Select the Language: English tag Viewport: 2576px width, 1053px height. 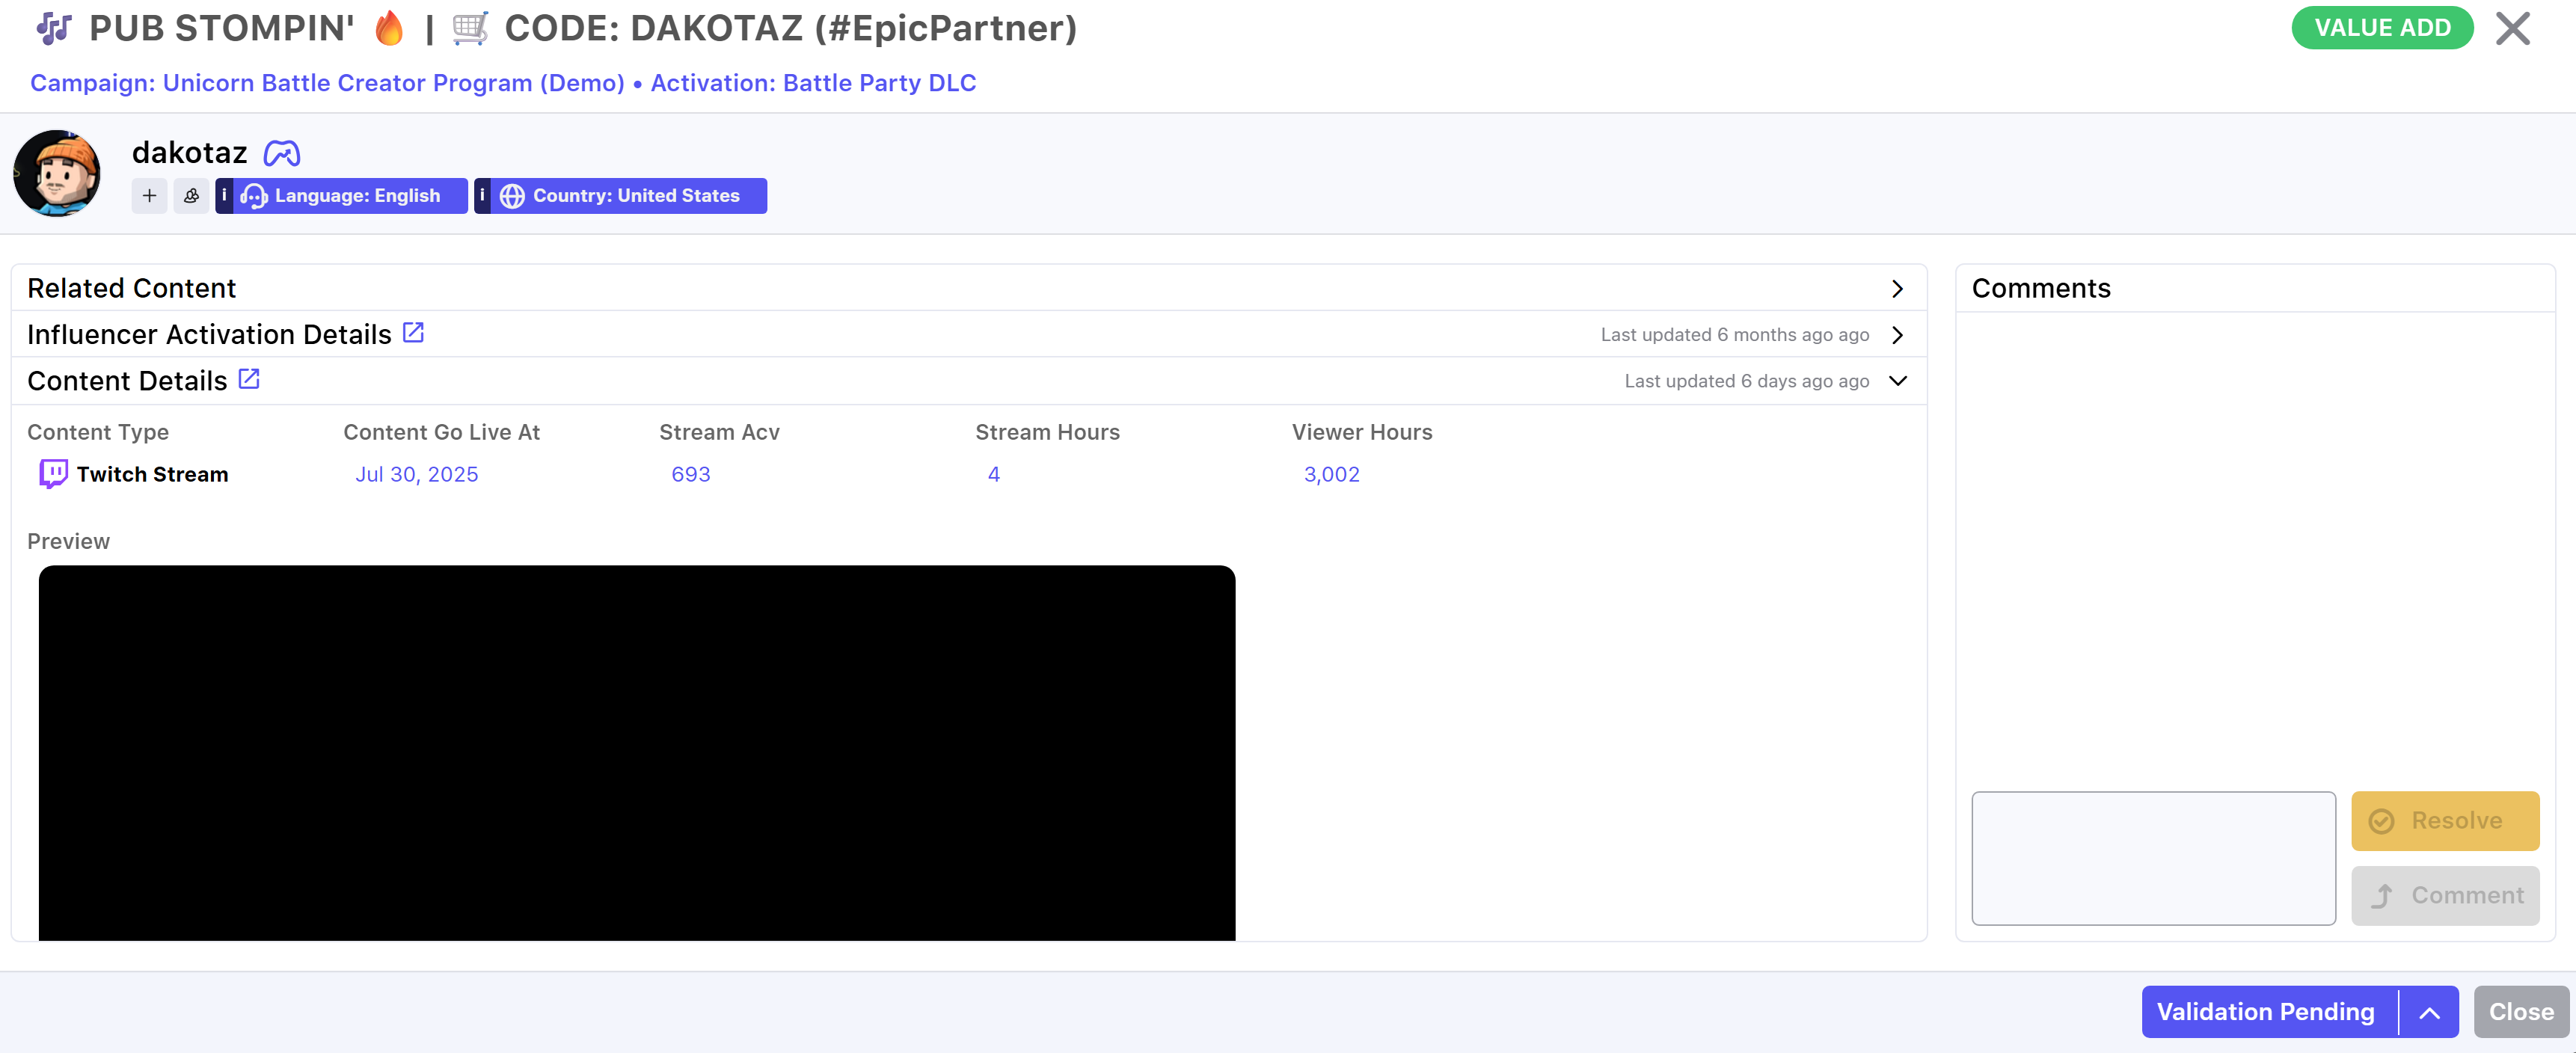(x=341, y=196)
